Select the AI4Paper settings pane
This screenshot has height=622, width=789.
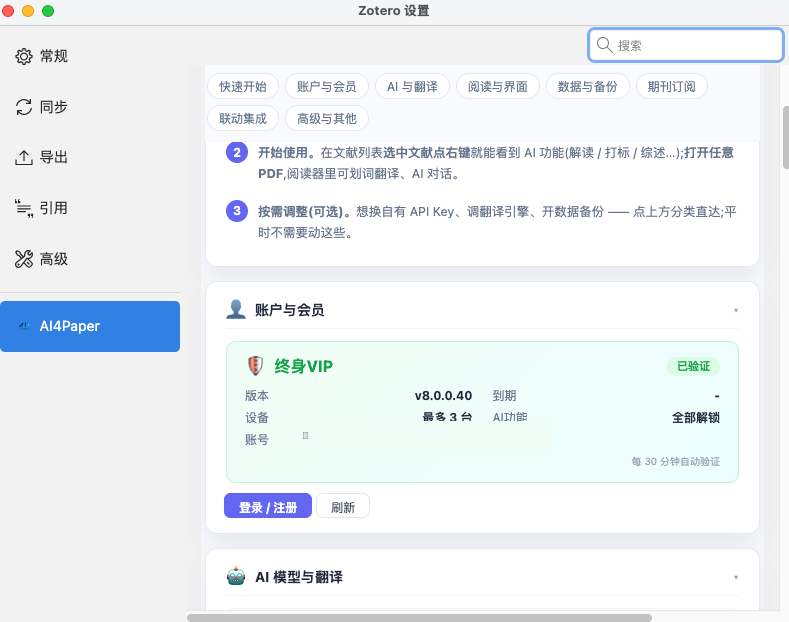pos(90,326)
